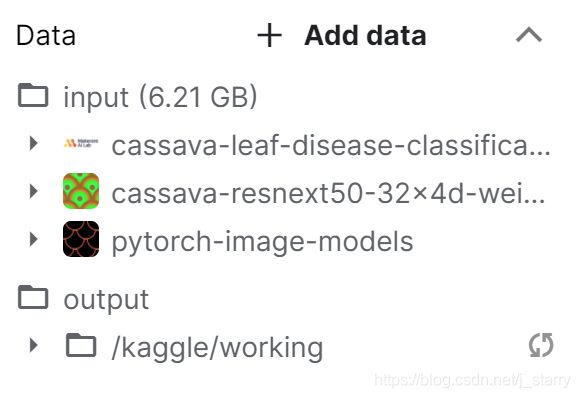Expand the cassava-leaf-disease-classification dataset arrow
580x398 pixels.
coord(34,143)
